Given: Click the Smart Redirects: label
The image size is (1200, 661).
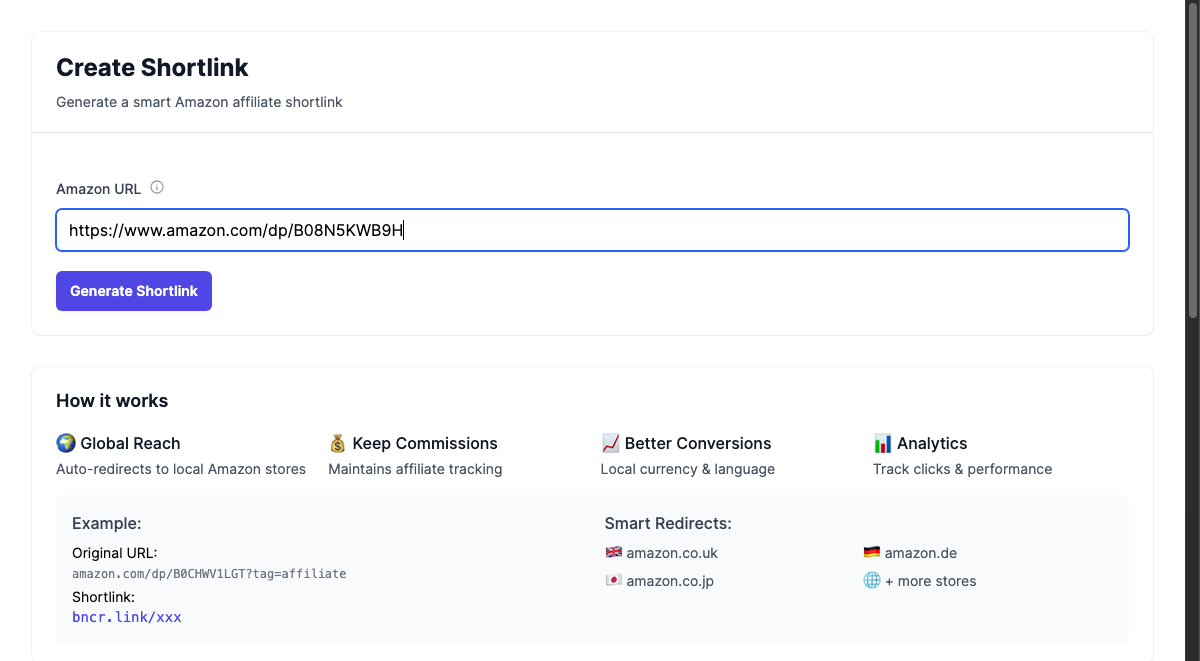Looking at the screenshot, I should tap(668, 523).
